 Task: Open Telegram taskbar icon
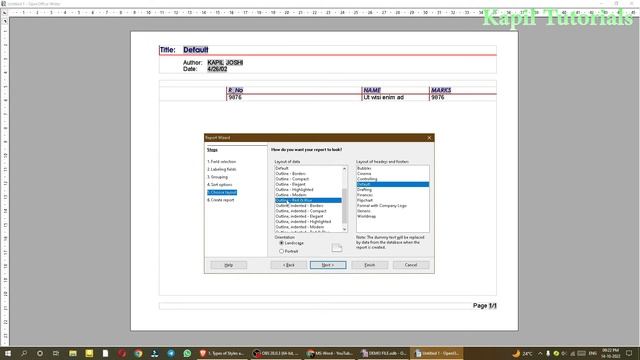pyautogui.click(x=171, y=353)
